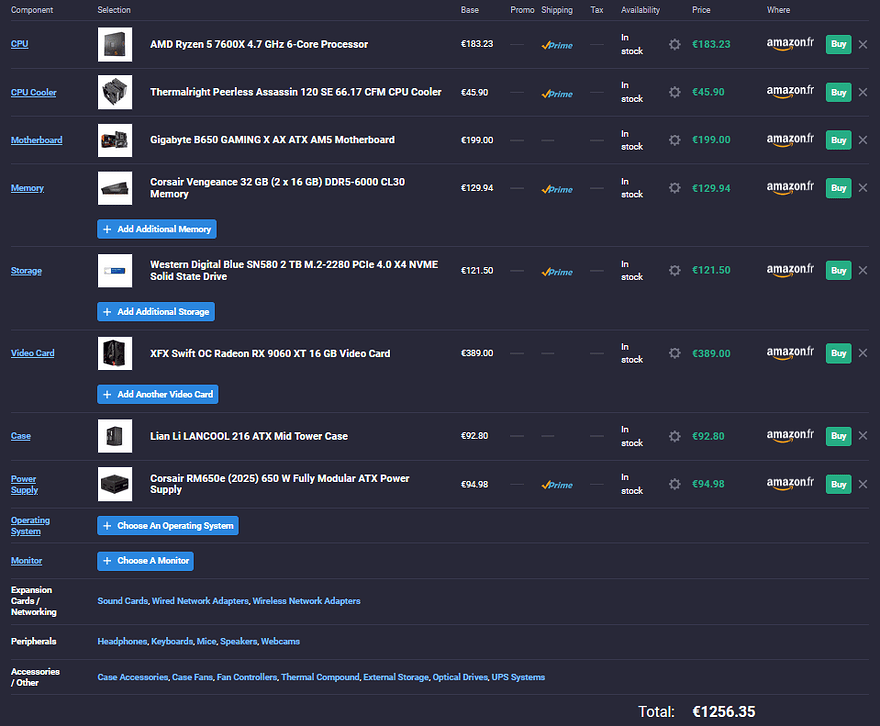Open the Headphones peripherals link

click(x=122, y=641)
